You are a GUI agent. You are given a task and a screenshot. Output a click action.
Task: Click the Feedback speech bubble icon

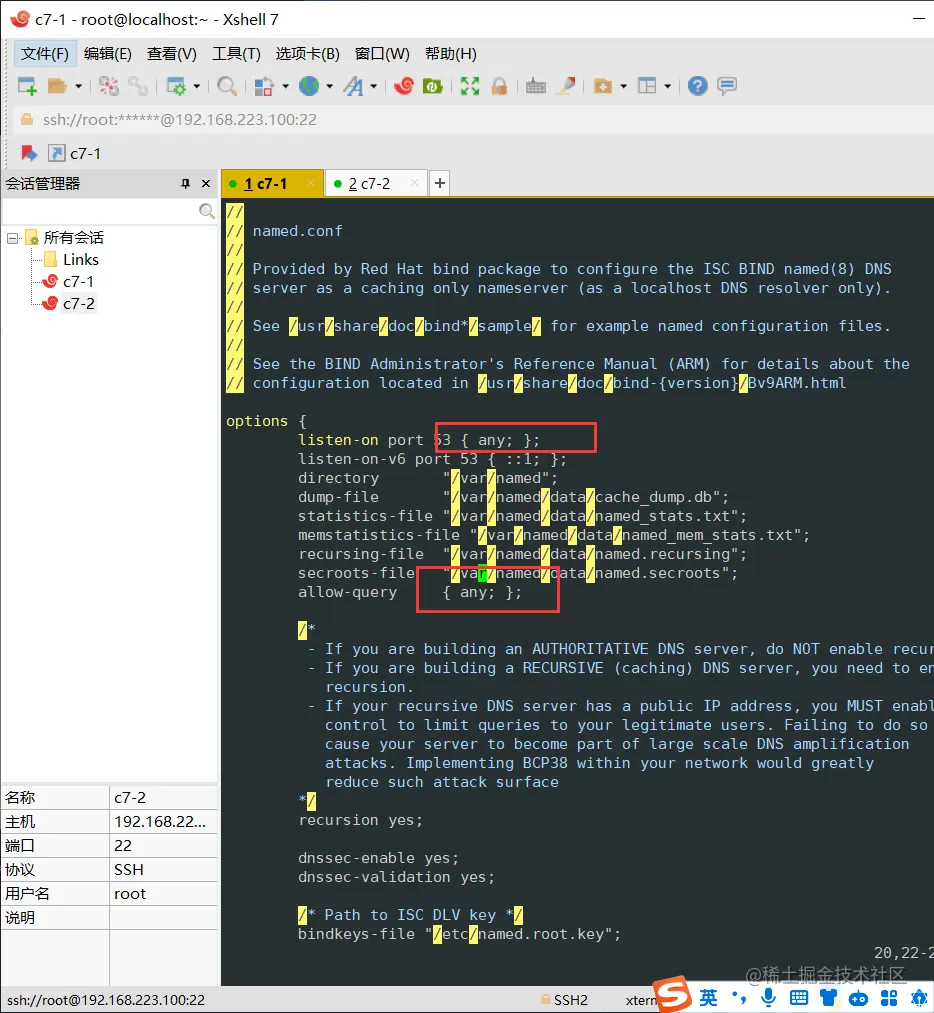pyautogui.click(x=727, y=86)
